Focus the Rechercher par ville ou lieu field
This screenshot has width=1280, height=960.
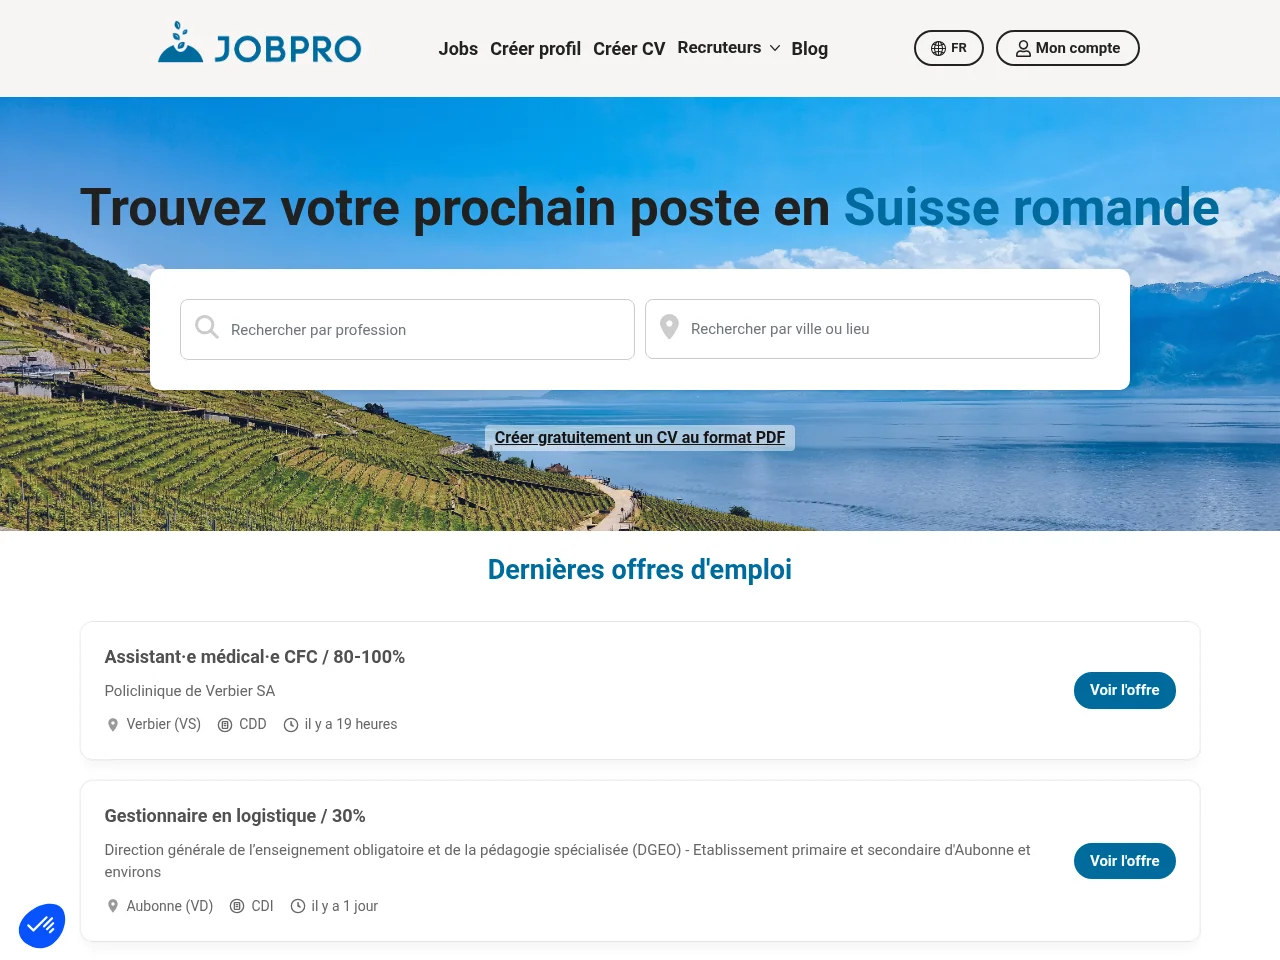pos(872,329)
